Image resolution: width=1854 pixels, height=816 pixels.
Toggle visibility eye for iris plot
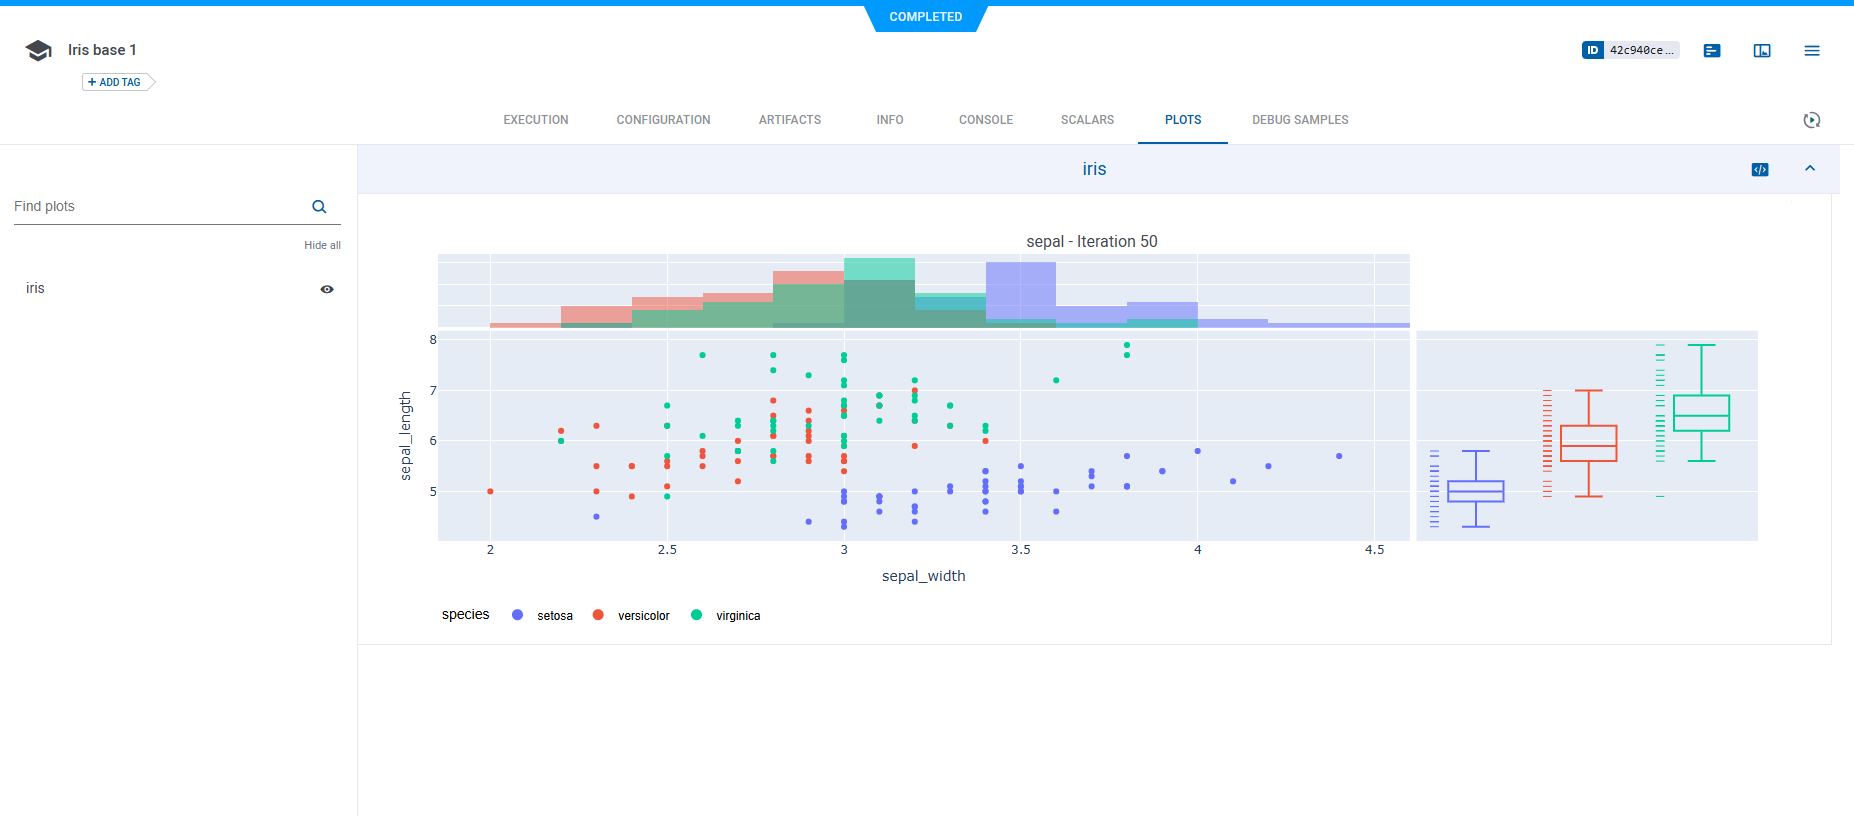pyautogui.click(x=327, y=289)
